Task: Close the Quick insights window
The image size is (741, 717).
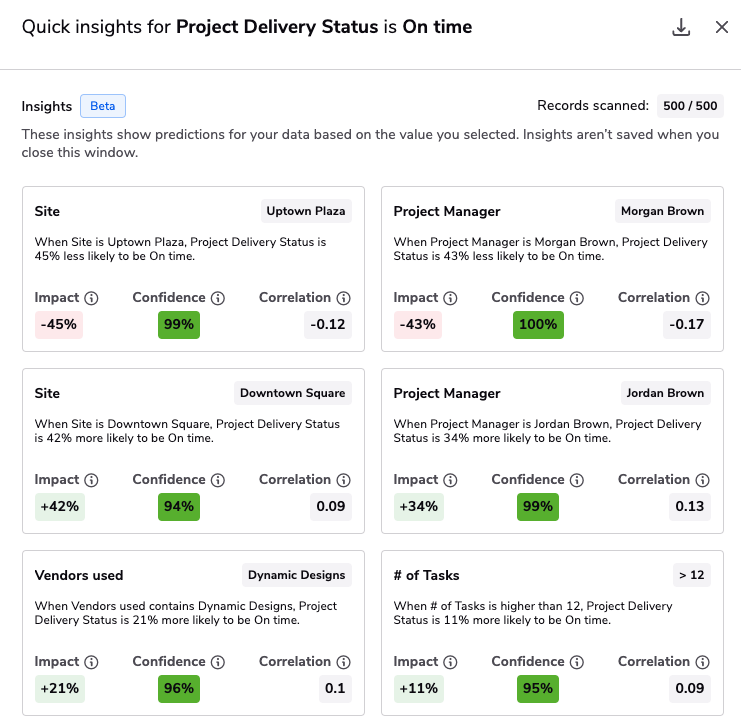Action: (x=722, y=27)
